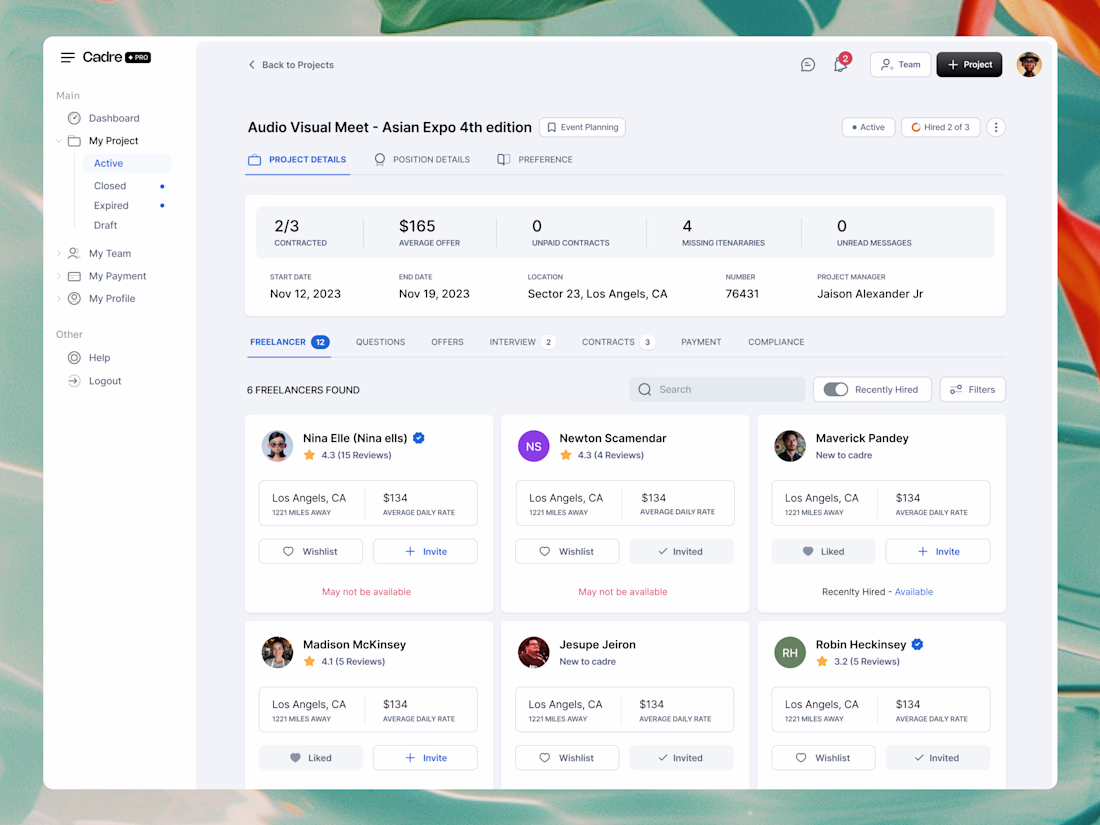Image resolution: width=1100 pixels, height=825 pixels.
Task: Click the search magnifier icon
Action: coord(645,389)
